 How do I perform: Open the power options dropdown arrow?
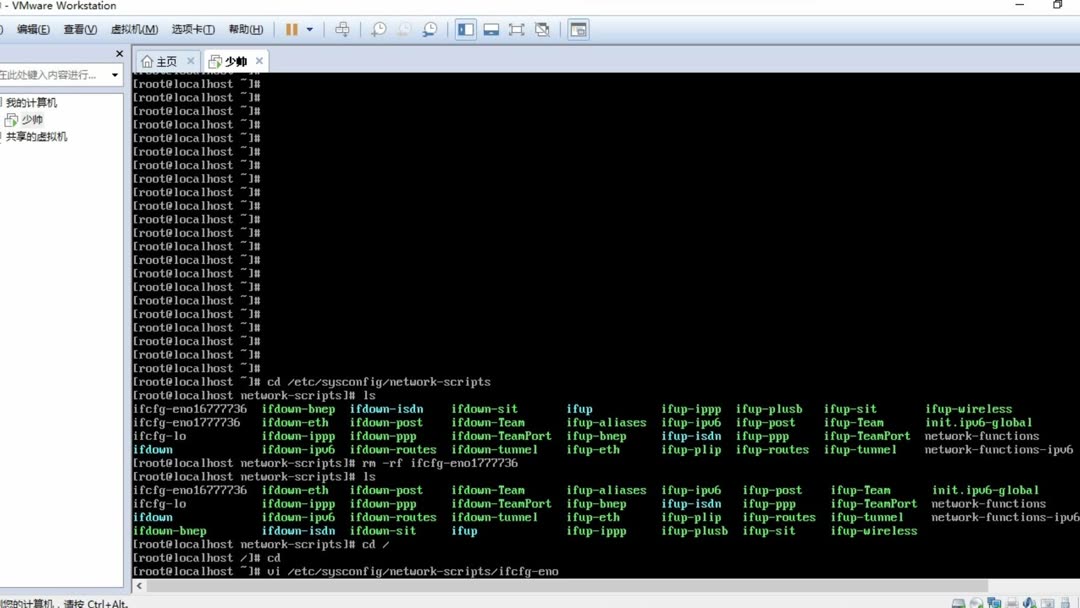tap(309, 29)
